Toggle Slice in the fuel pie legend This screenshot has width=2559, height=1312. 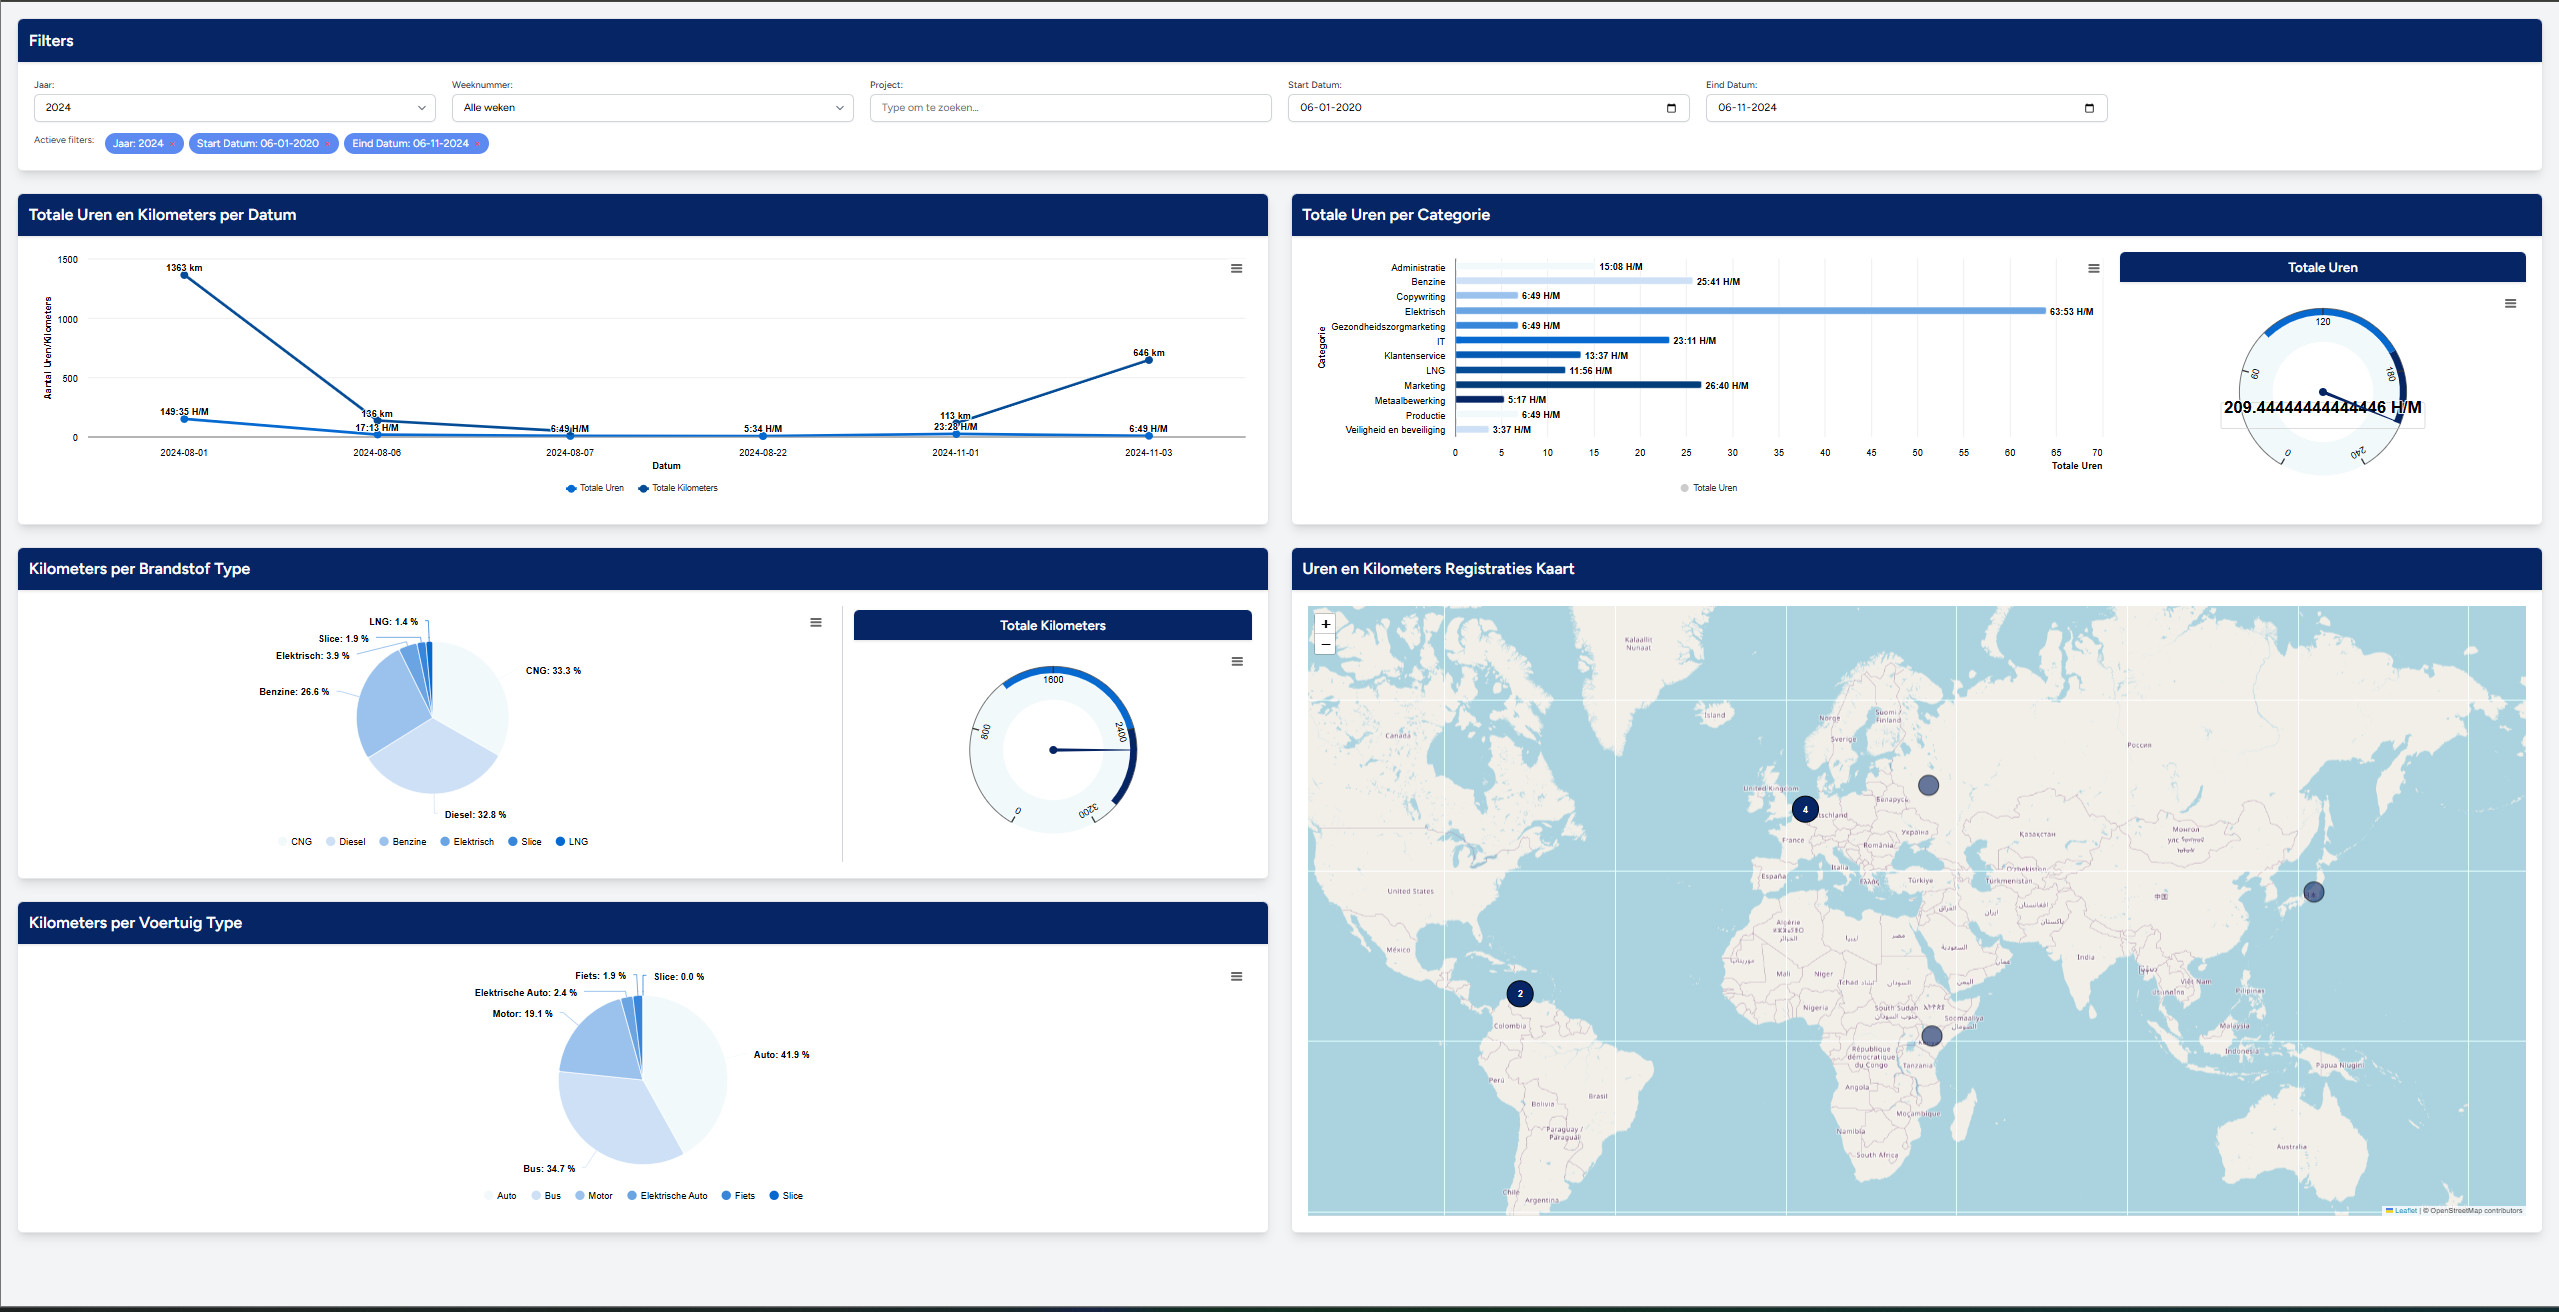coord(525,842)
